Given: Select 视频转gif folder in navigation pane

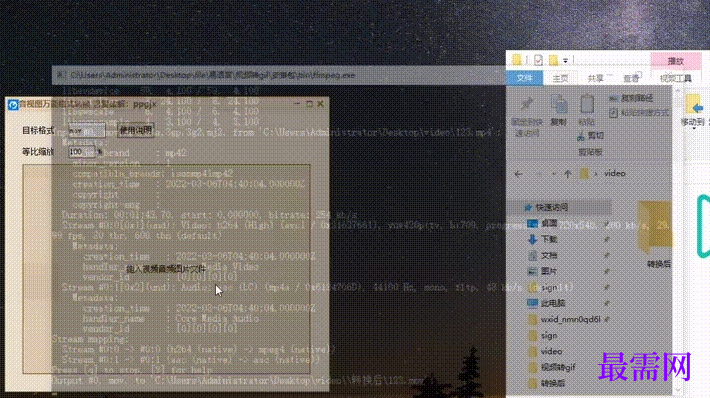Looking at the screenshot, I should [x=557, y=367].
